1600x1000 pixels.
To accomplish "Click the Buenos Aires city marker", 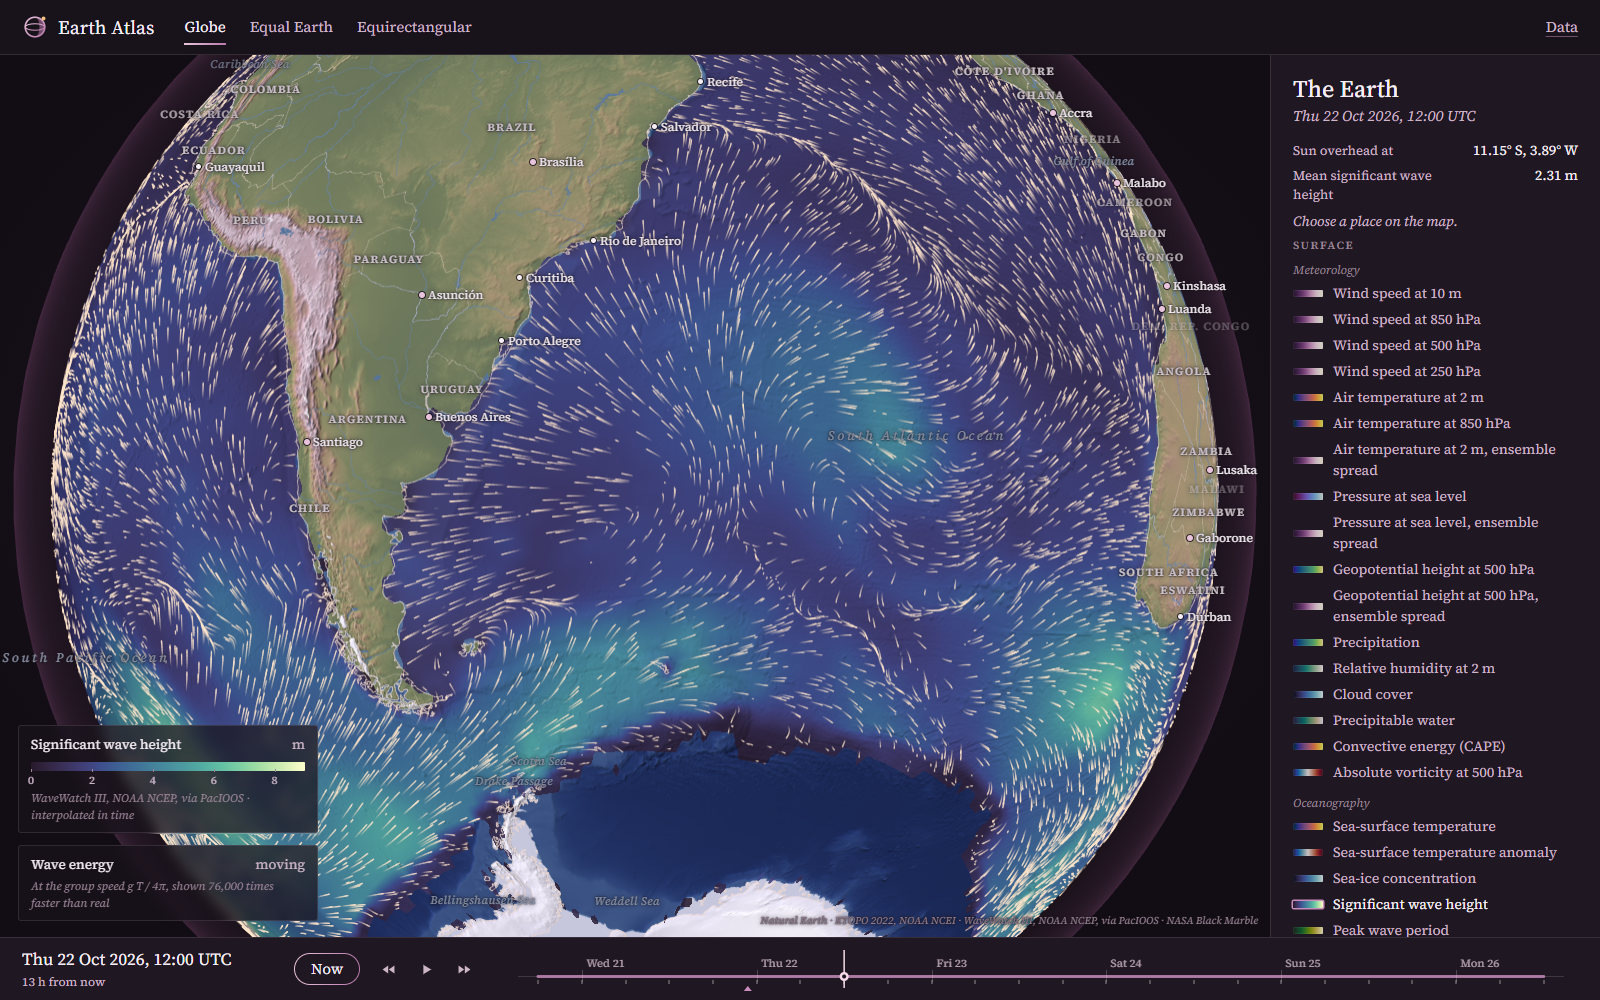I will coord(429,417).
